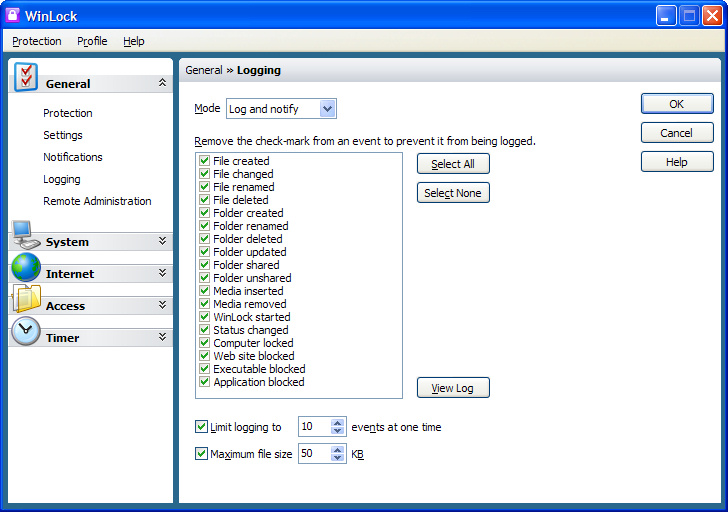Viewport: 728px width, 512px height.
Task: Select Logging in the sidebar
Action: (62, 179)
